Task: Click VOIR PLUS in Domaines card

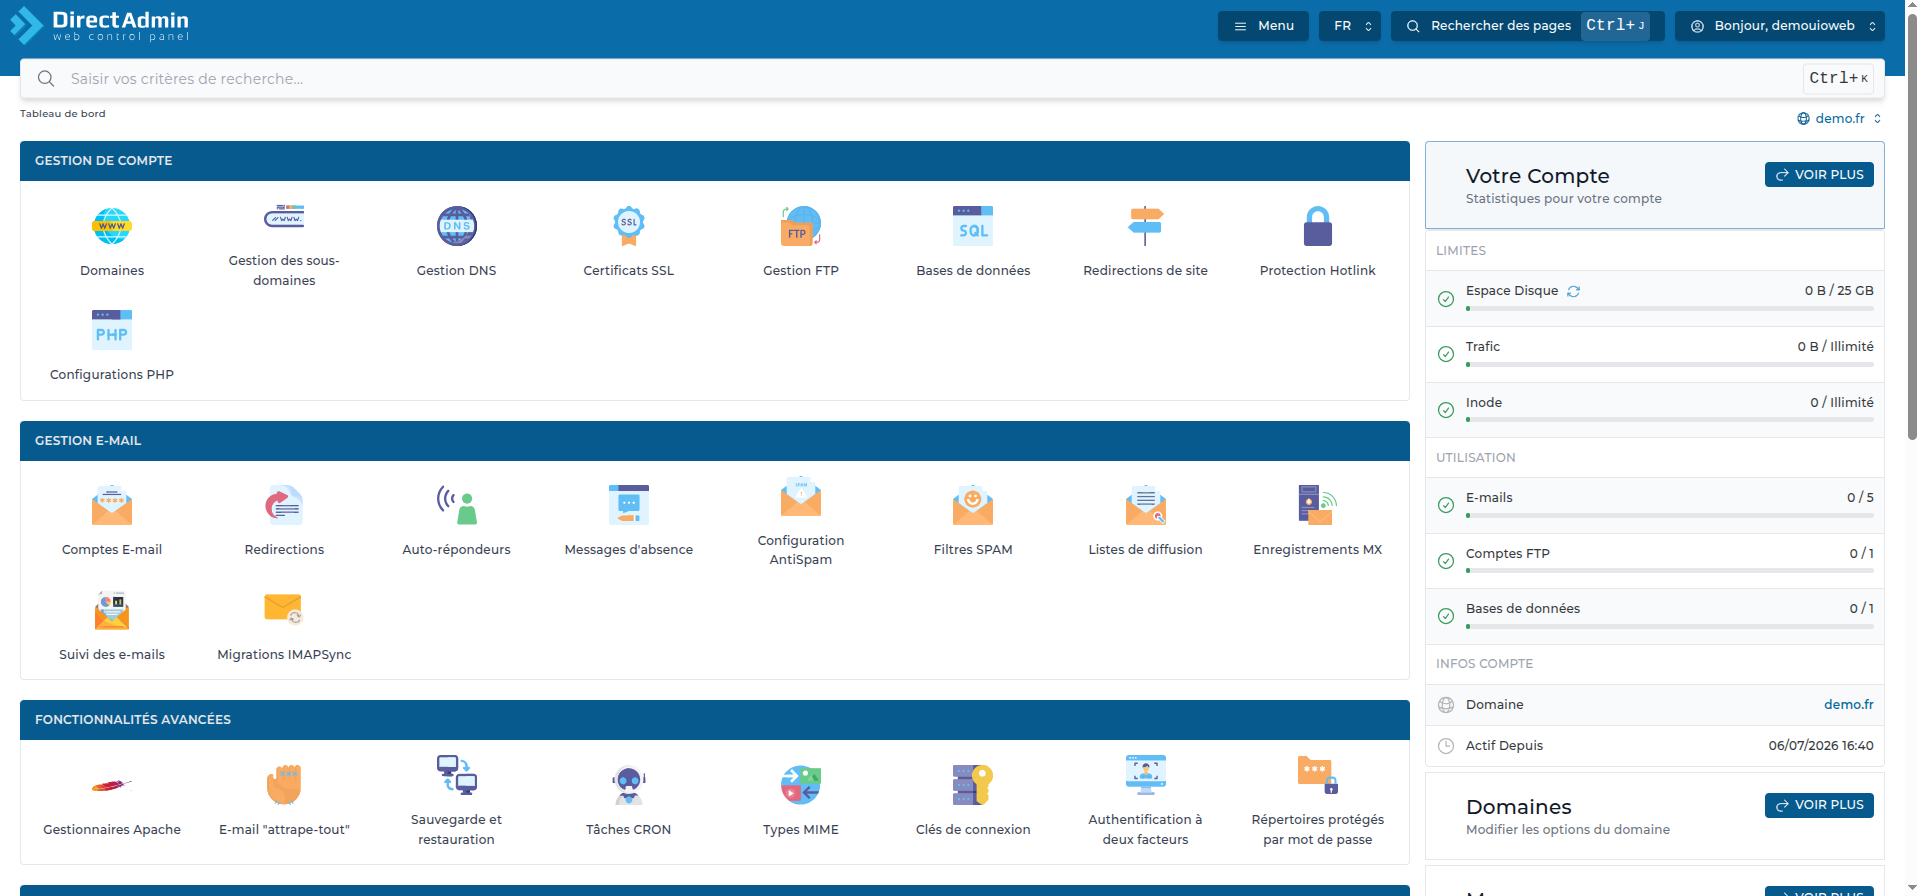Action: point(1819,805)
